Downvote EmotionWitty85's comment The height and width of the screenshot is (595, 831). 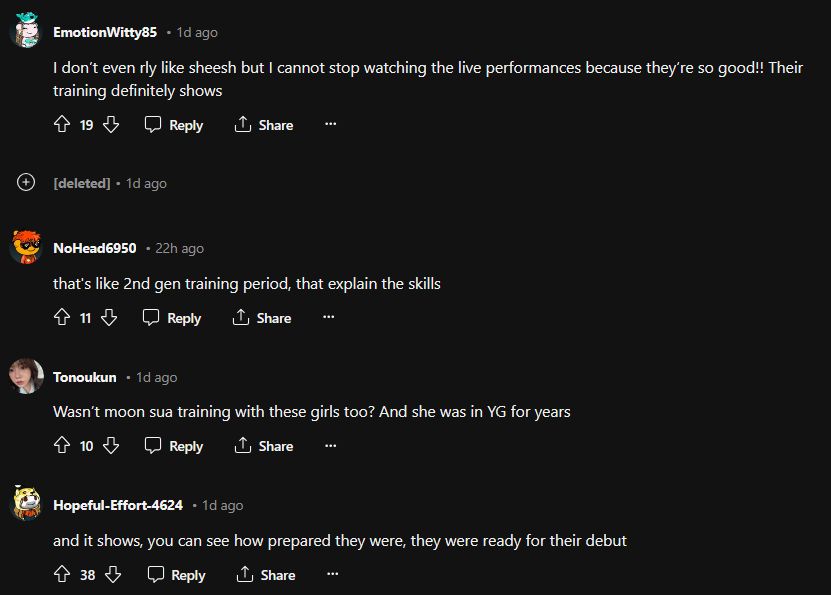tap(111, 125)
